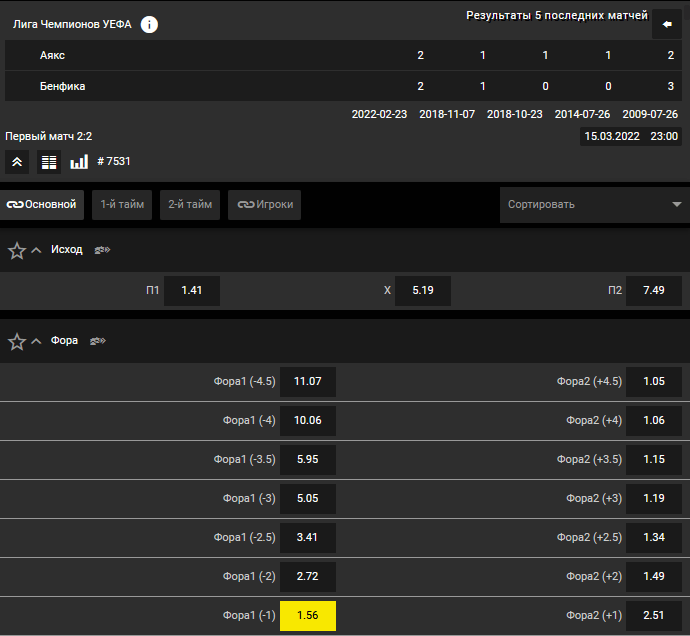This screenshot has height=636, width=690.
Task: Click the kickoff time 23:00
Action: [x=664, y=136]
